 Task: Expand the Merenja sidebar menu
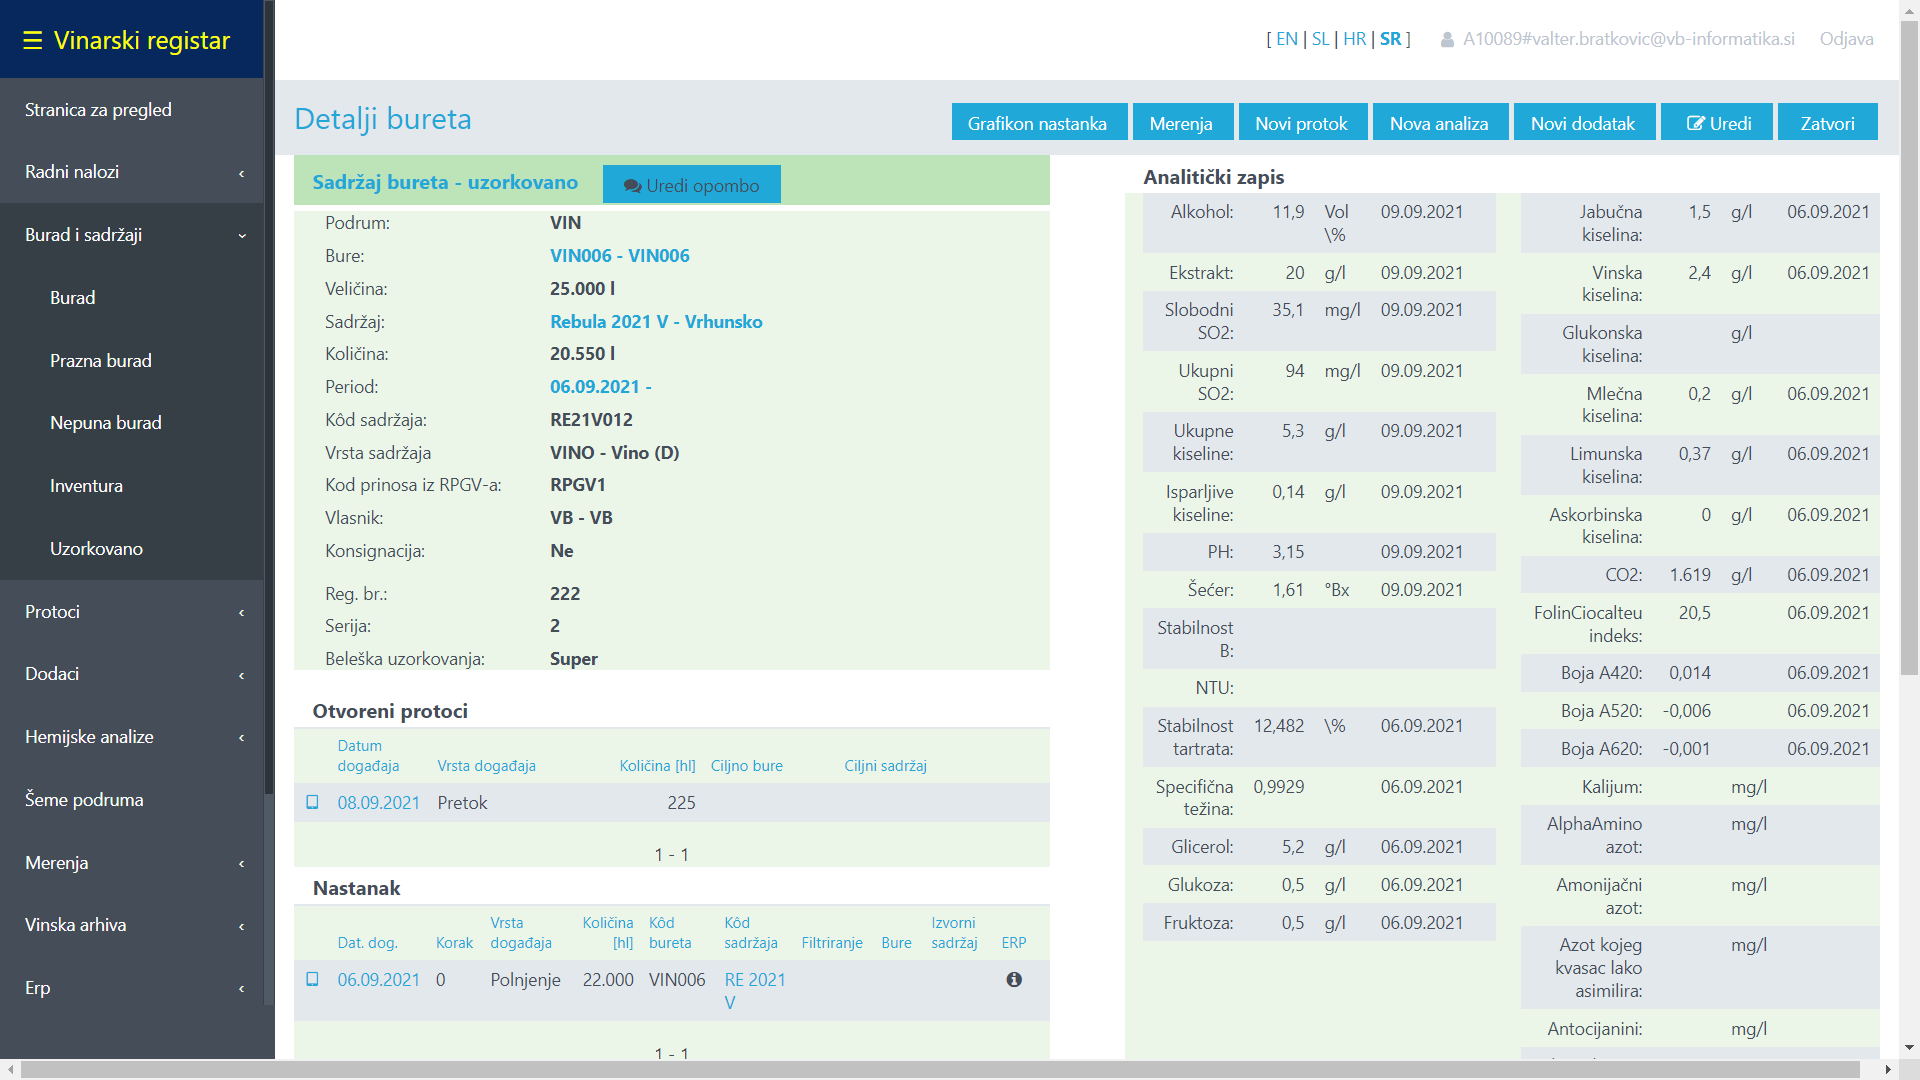[x=132, y=863]
